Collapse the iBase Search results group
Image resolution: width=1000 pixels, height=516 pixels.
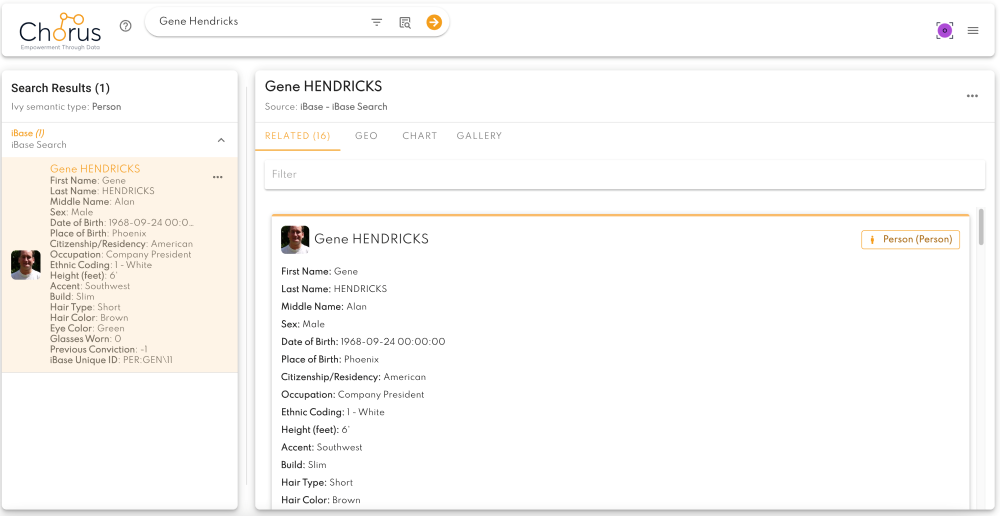coord(221,140)
